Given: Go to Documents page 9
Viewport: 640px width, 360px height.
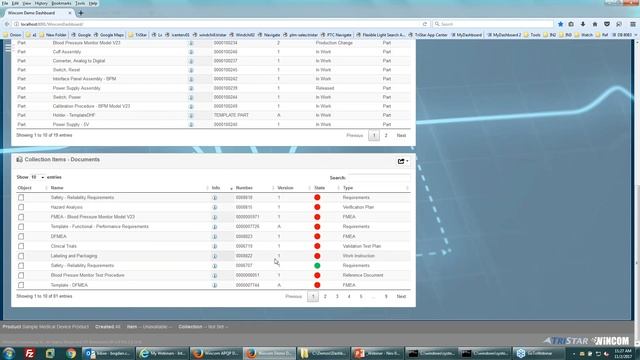Looking at the screenshot, I should 386,296.
